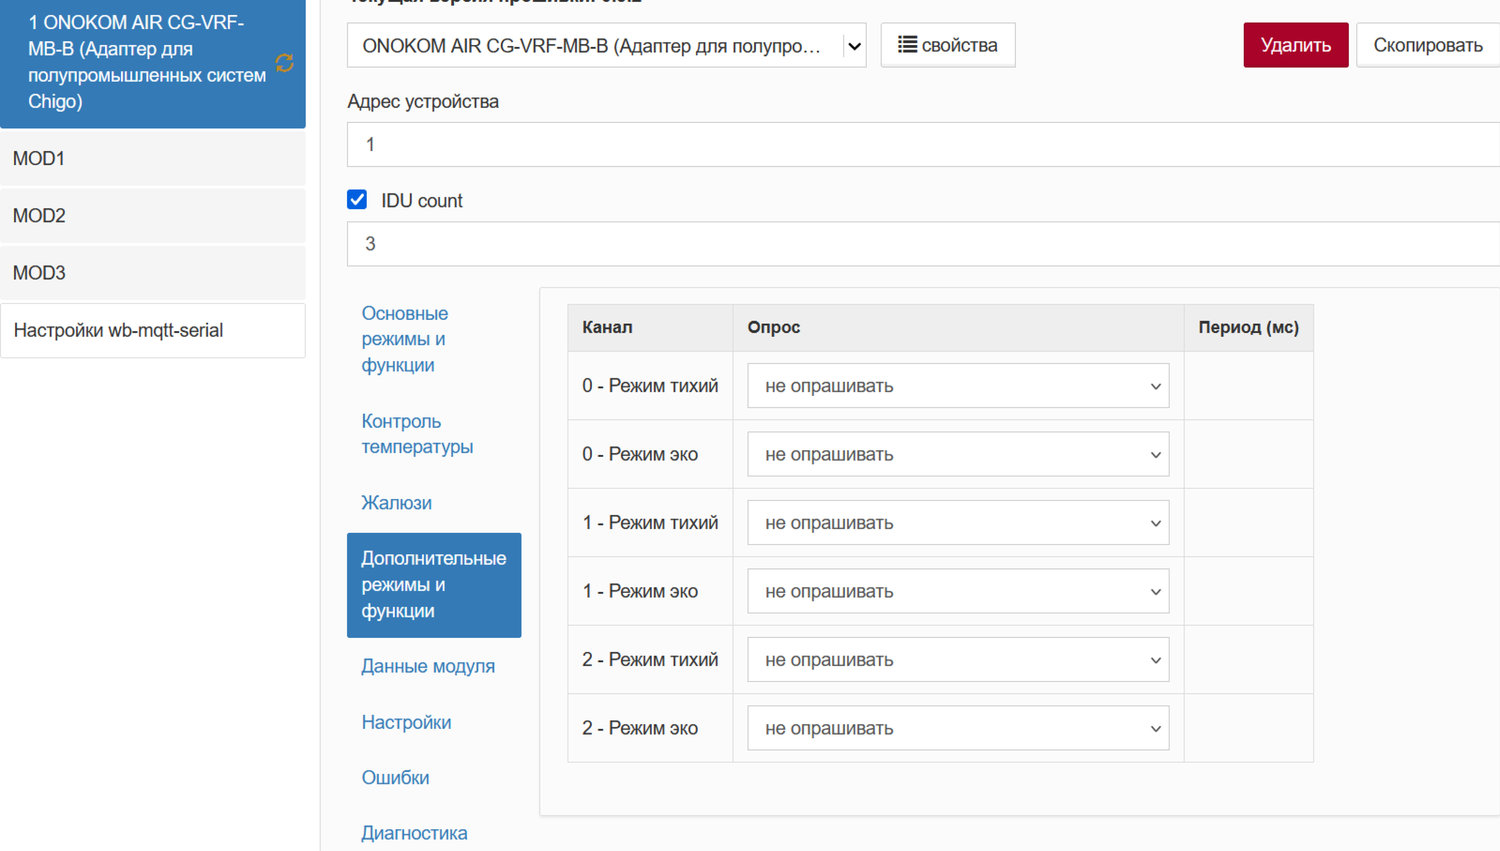Select the Данные модуля tab

click(428, 666)
